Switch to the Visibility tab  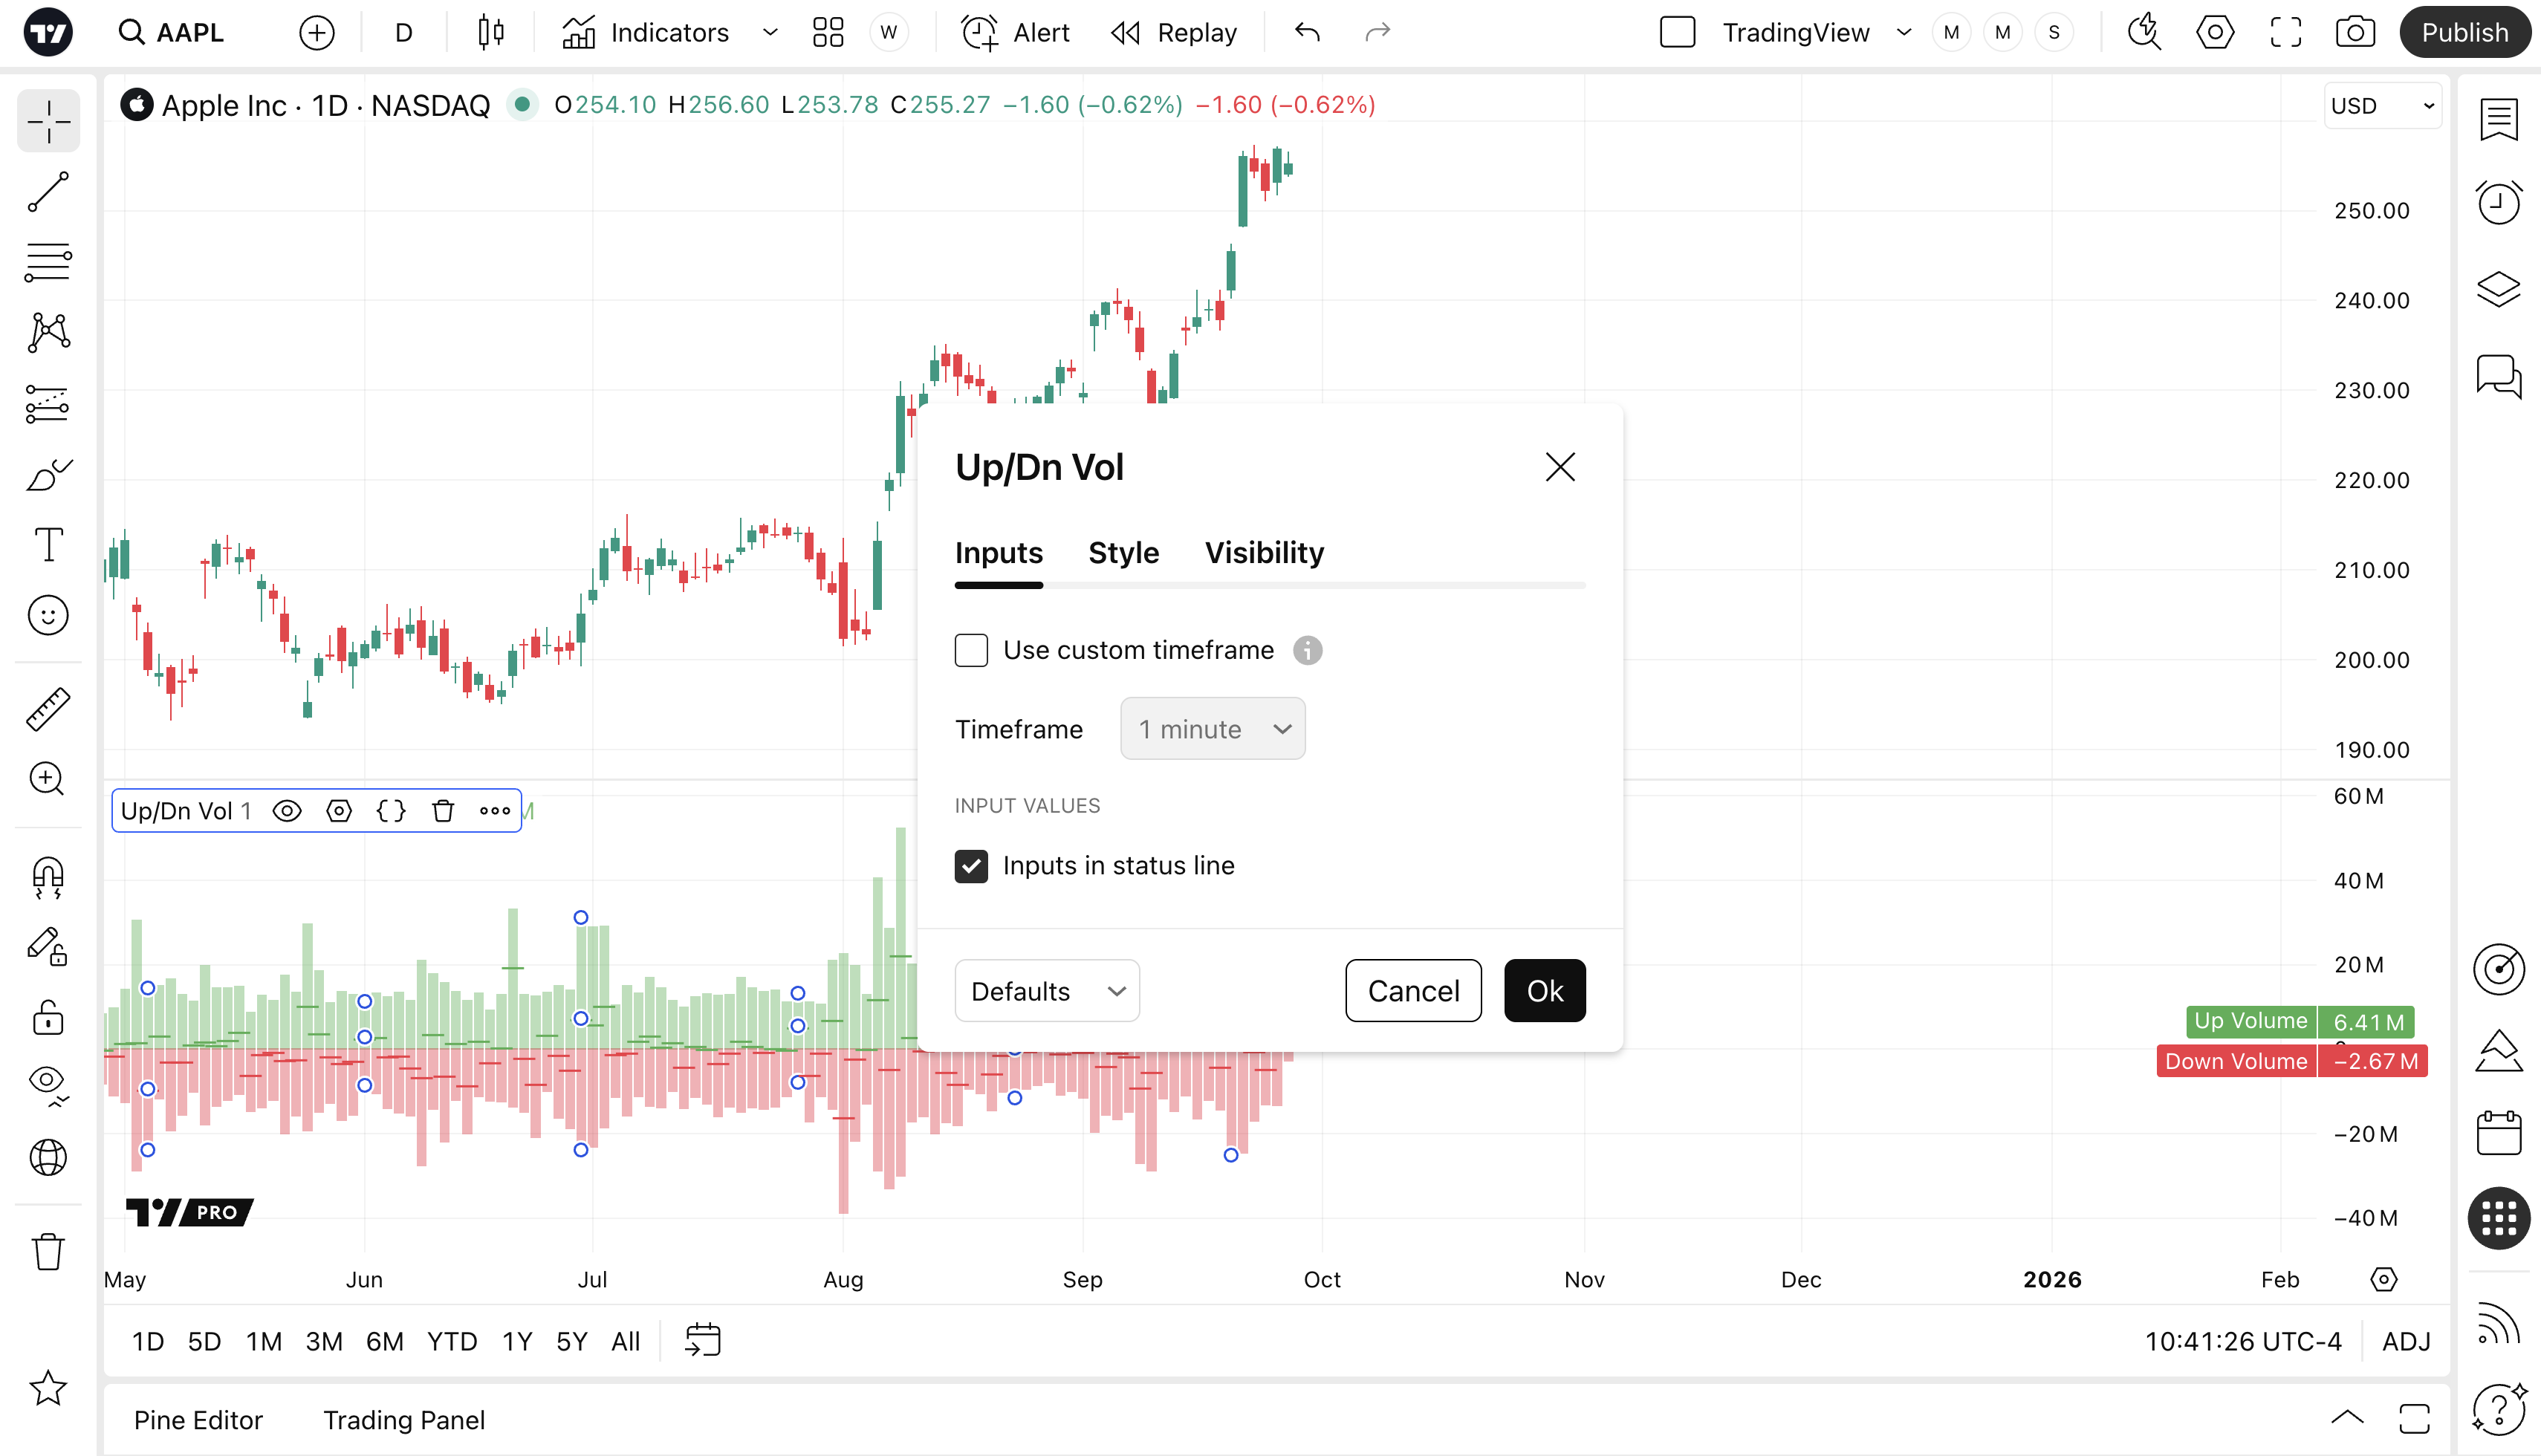pyautogui.click(x=1264, y=553)
